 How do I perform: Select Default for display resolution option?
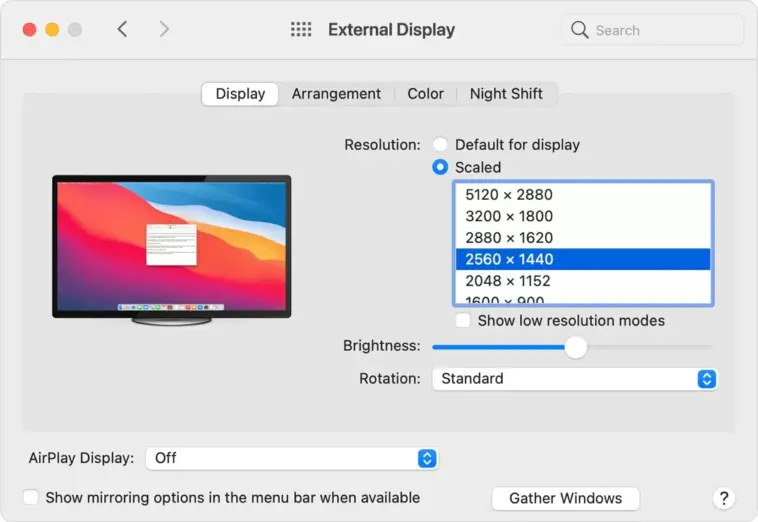pyautogui.click(x=440, y=145)
